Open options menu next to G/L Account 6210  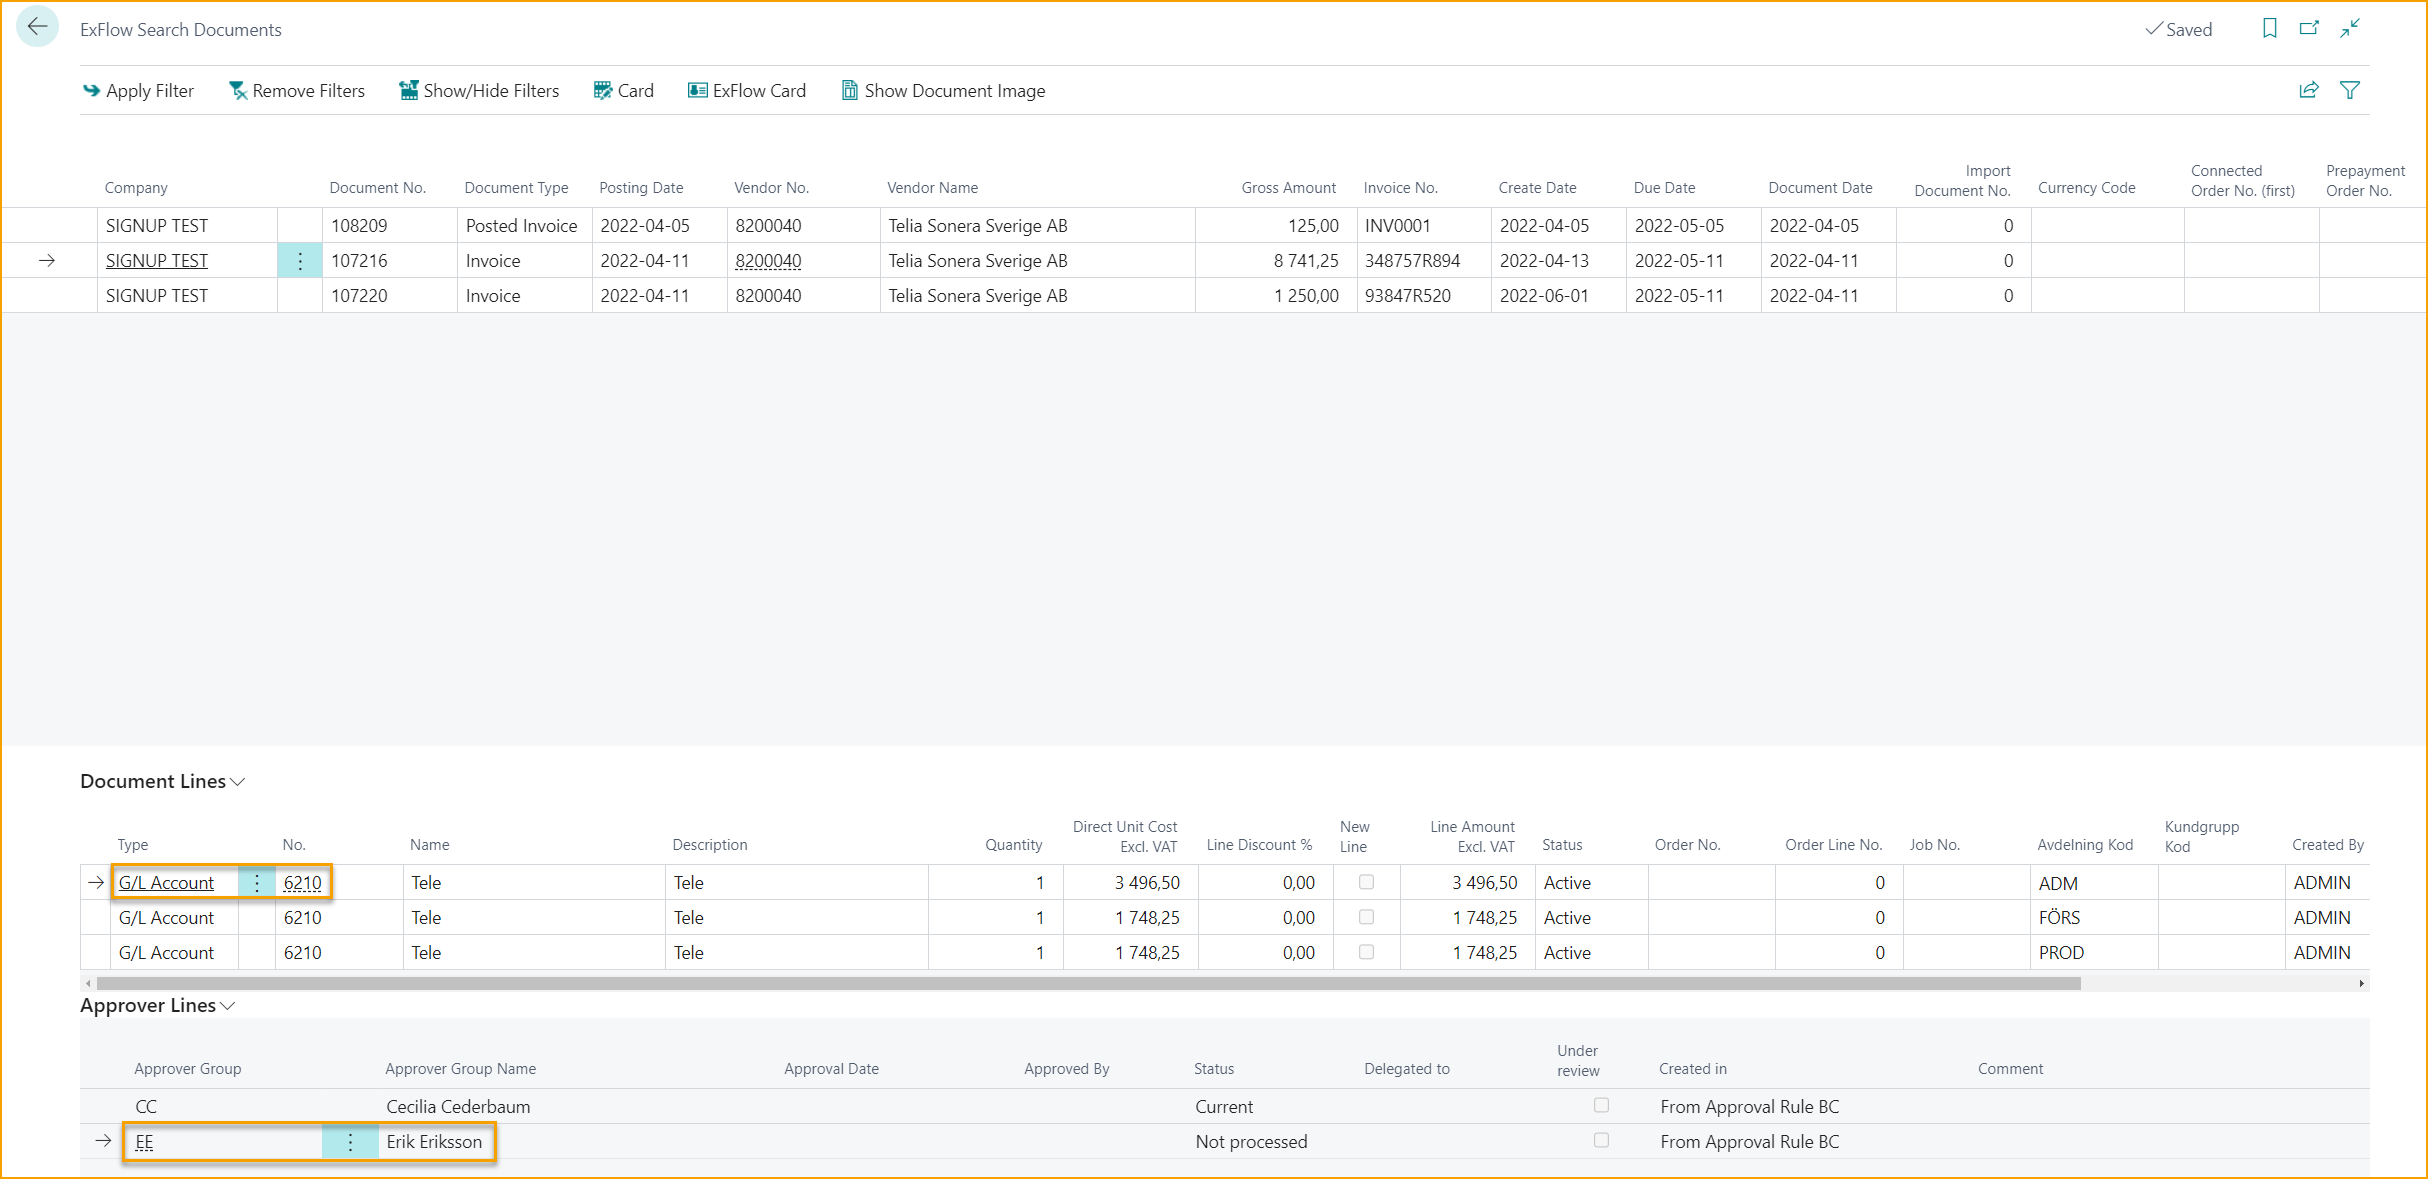click(257, 882)
